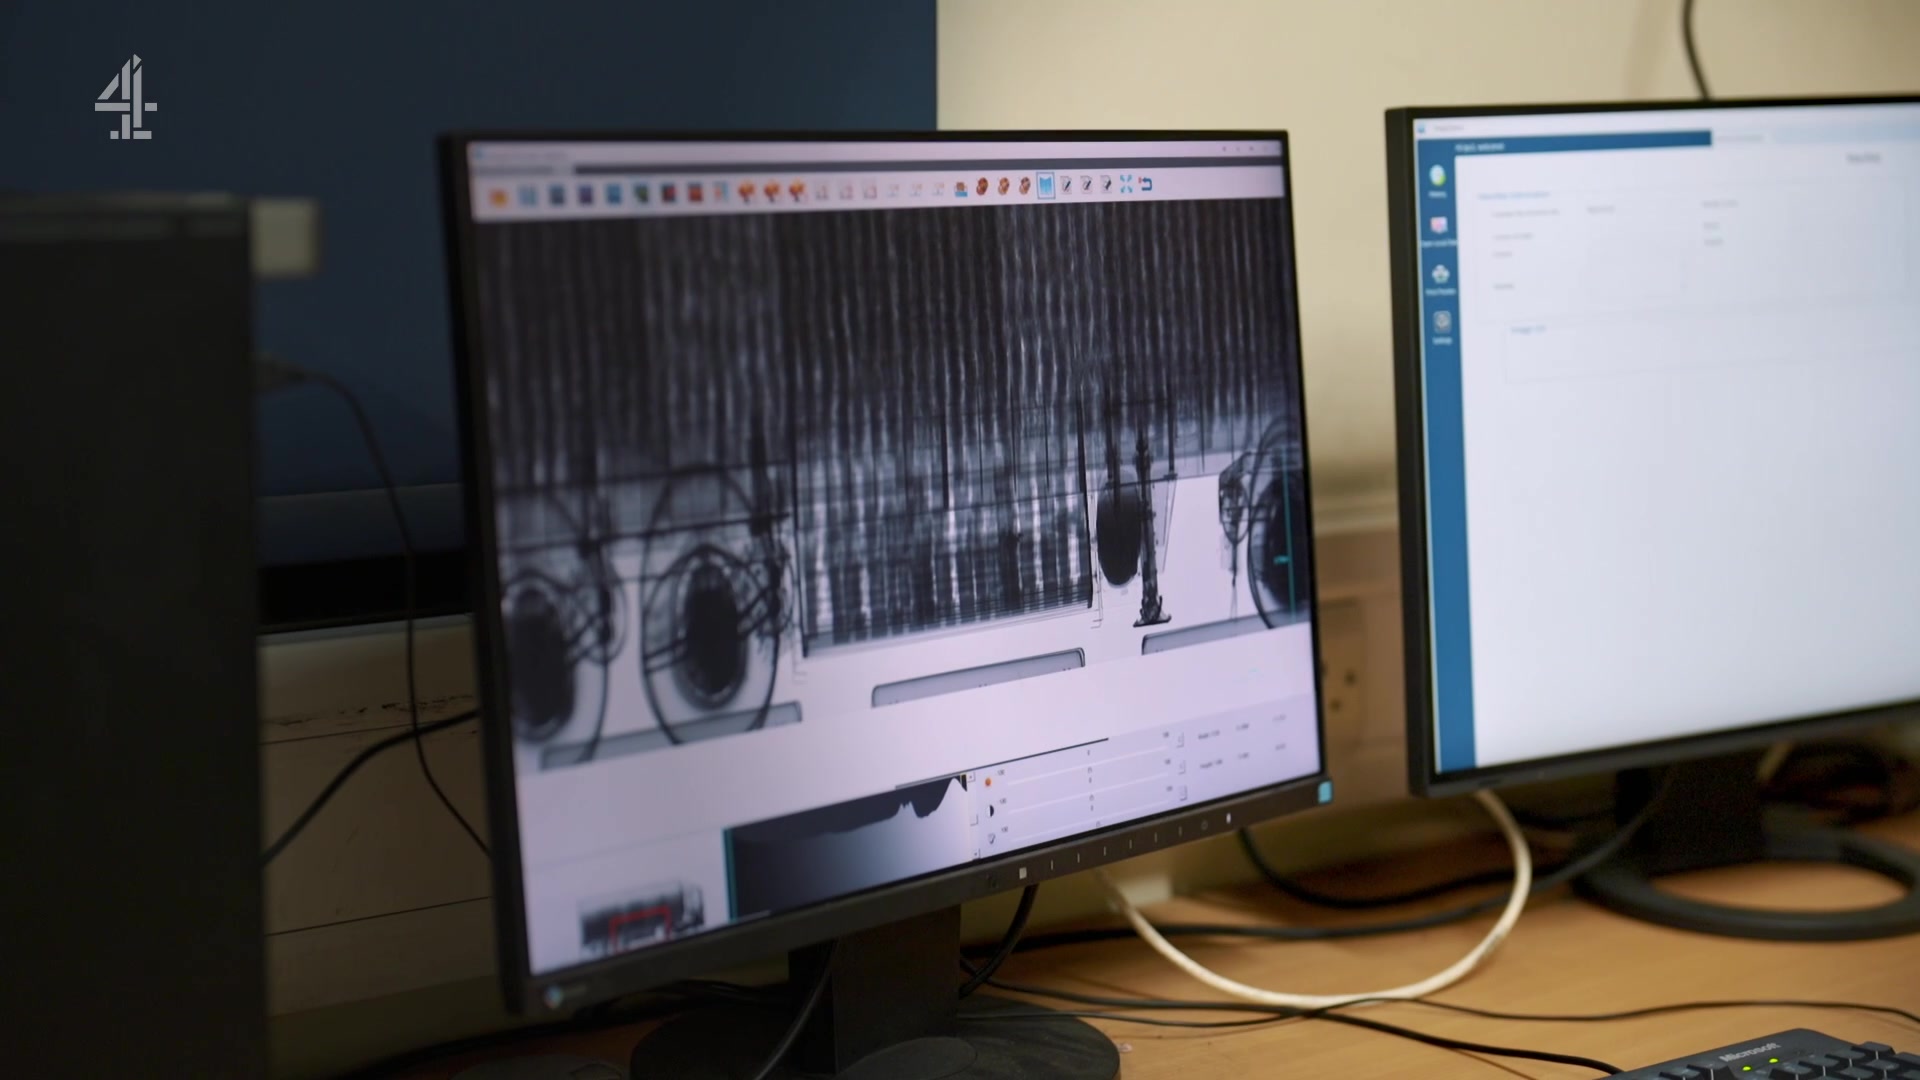
Task: Click the person figure icon in toolbar
Action: (x=961, y=188)
